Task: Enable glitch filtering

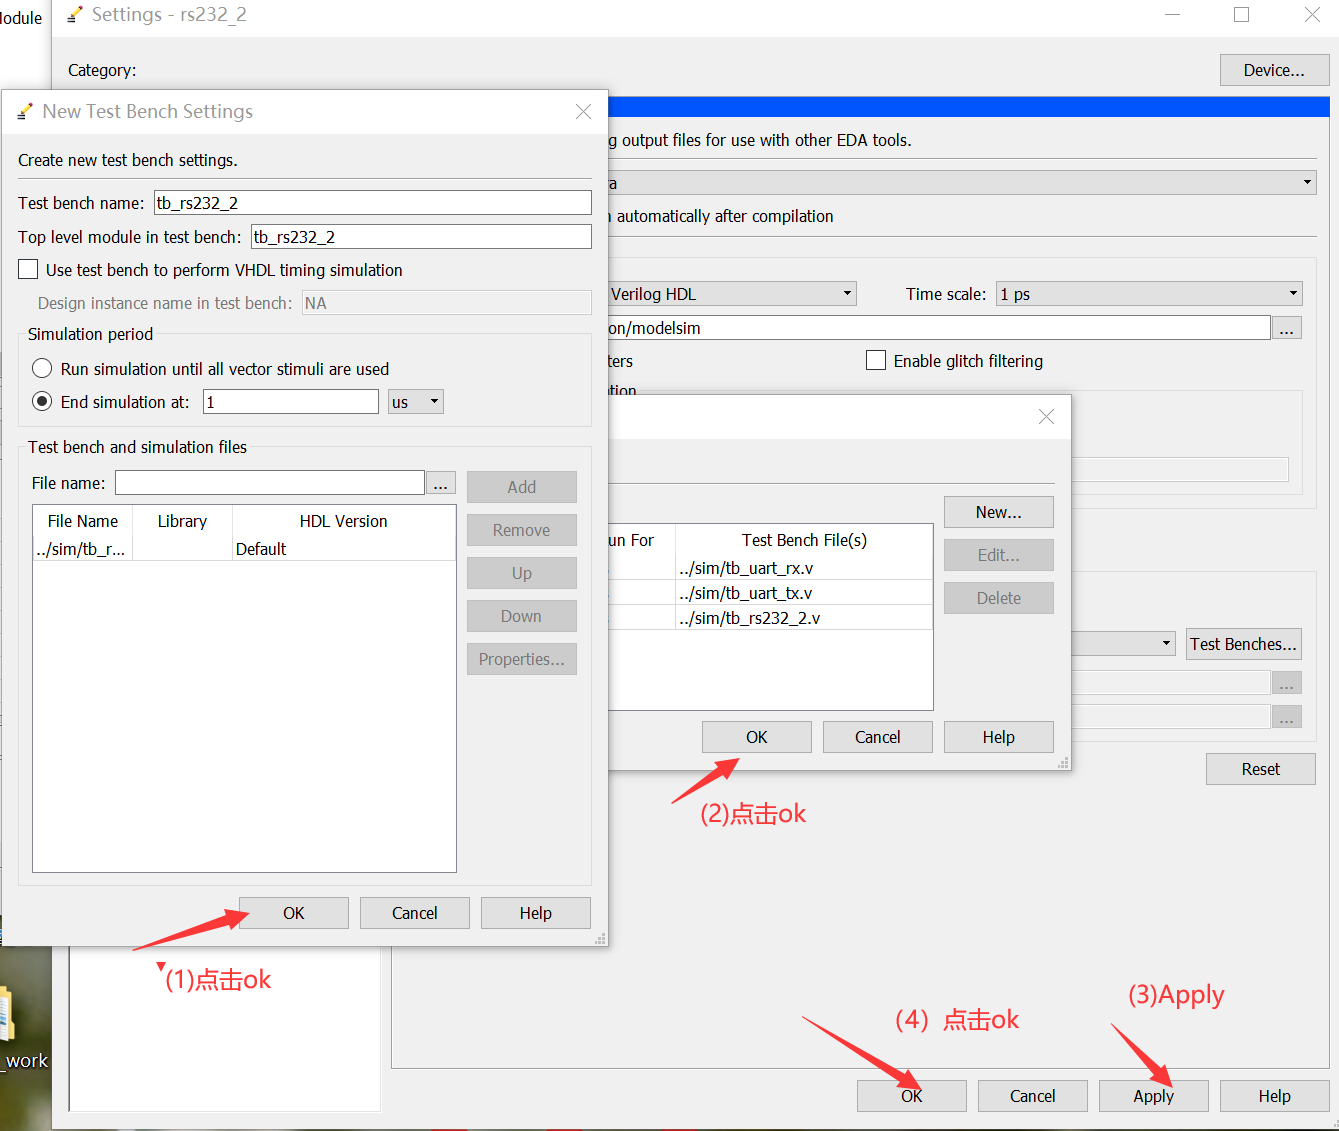Action: 876,360
